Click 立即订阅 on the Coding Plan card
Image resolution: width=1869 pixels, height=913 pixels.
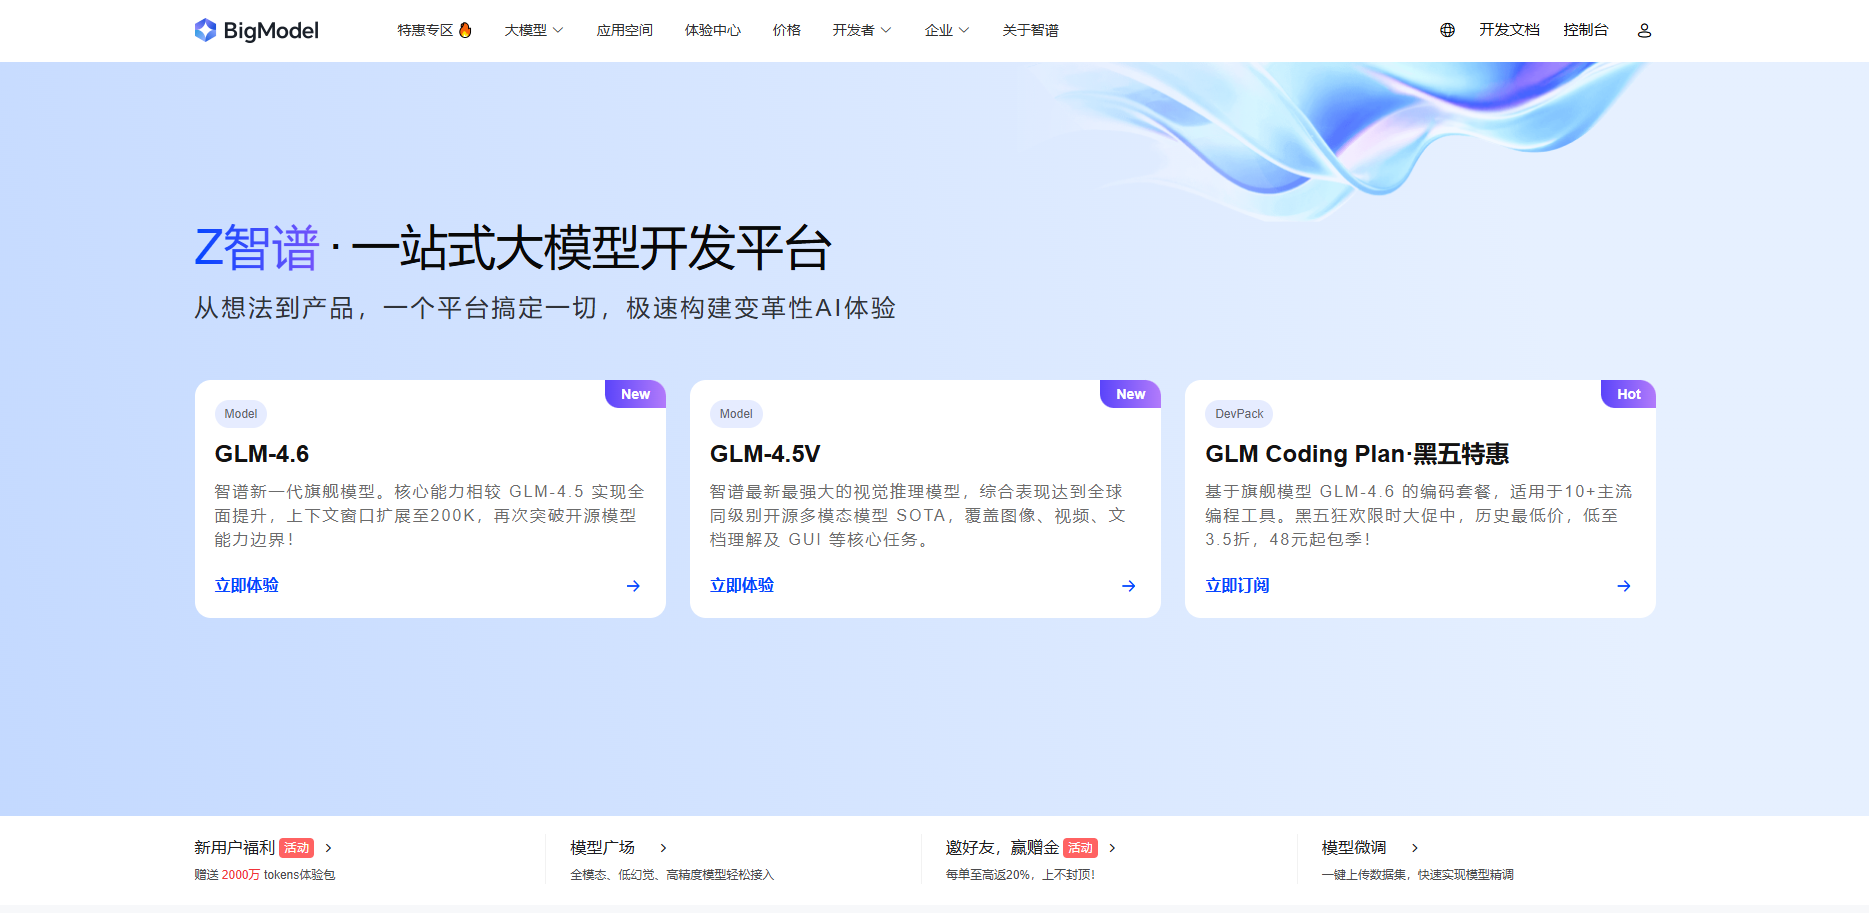coord(1237,586)
